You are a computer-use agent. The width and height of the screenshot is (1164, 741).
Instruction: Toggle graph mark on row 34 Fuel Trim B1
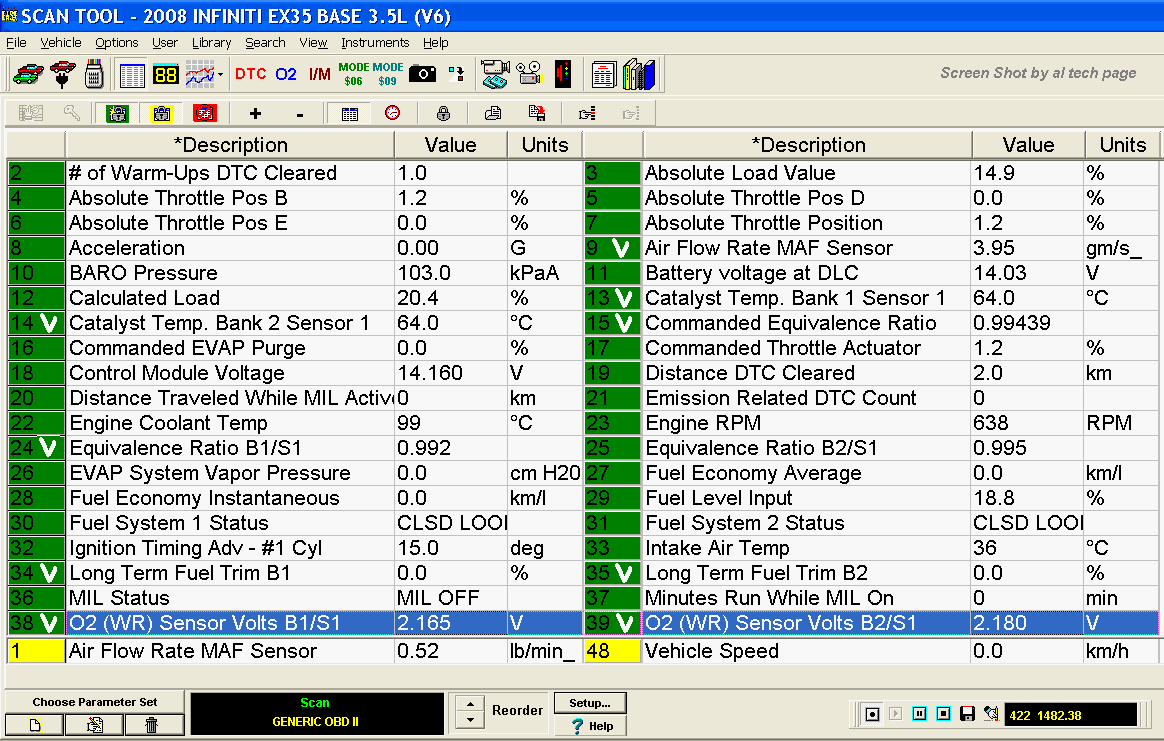tap(48, 573)
